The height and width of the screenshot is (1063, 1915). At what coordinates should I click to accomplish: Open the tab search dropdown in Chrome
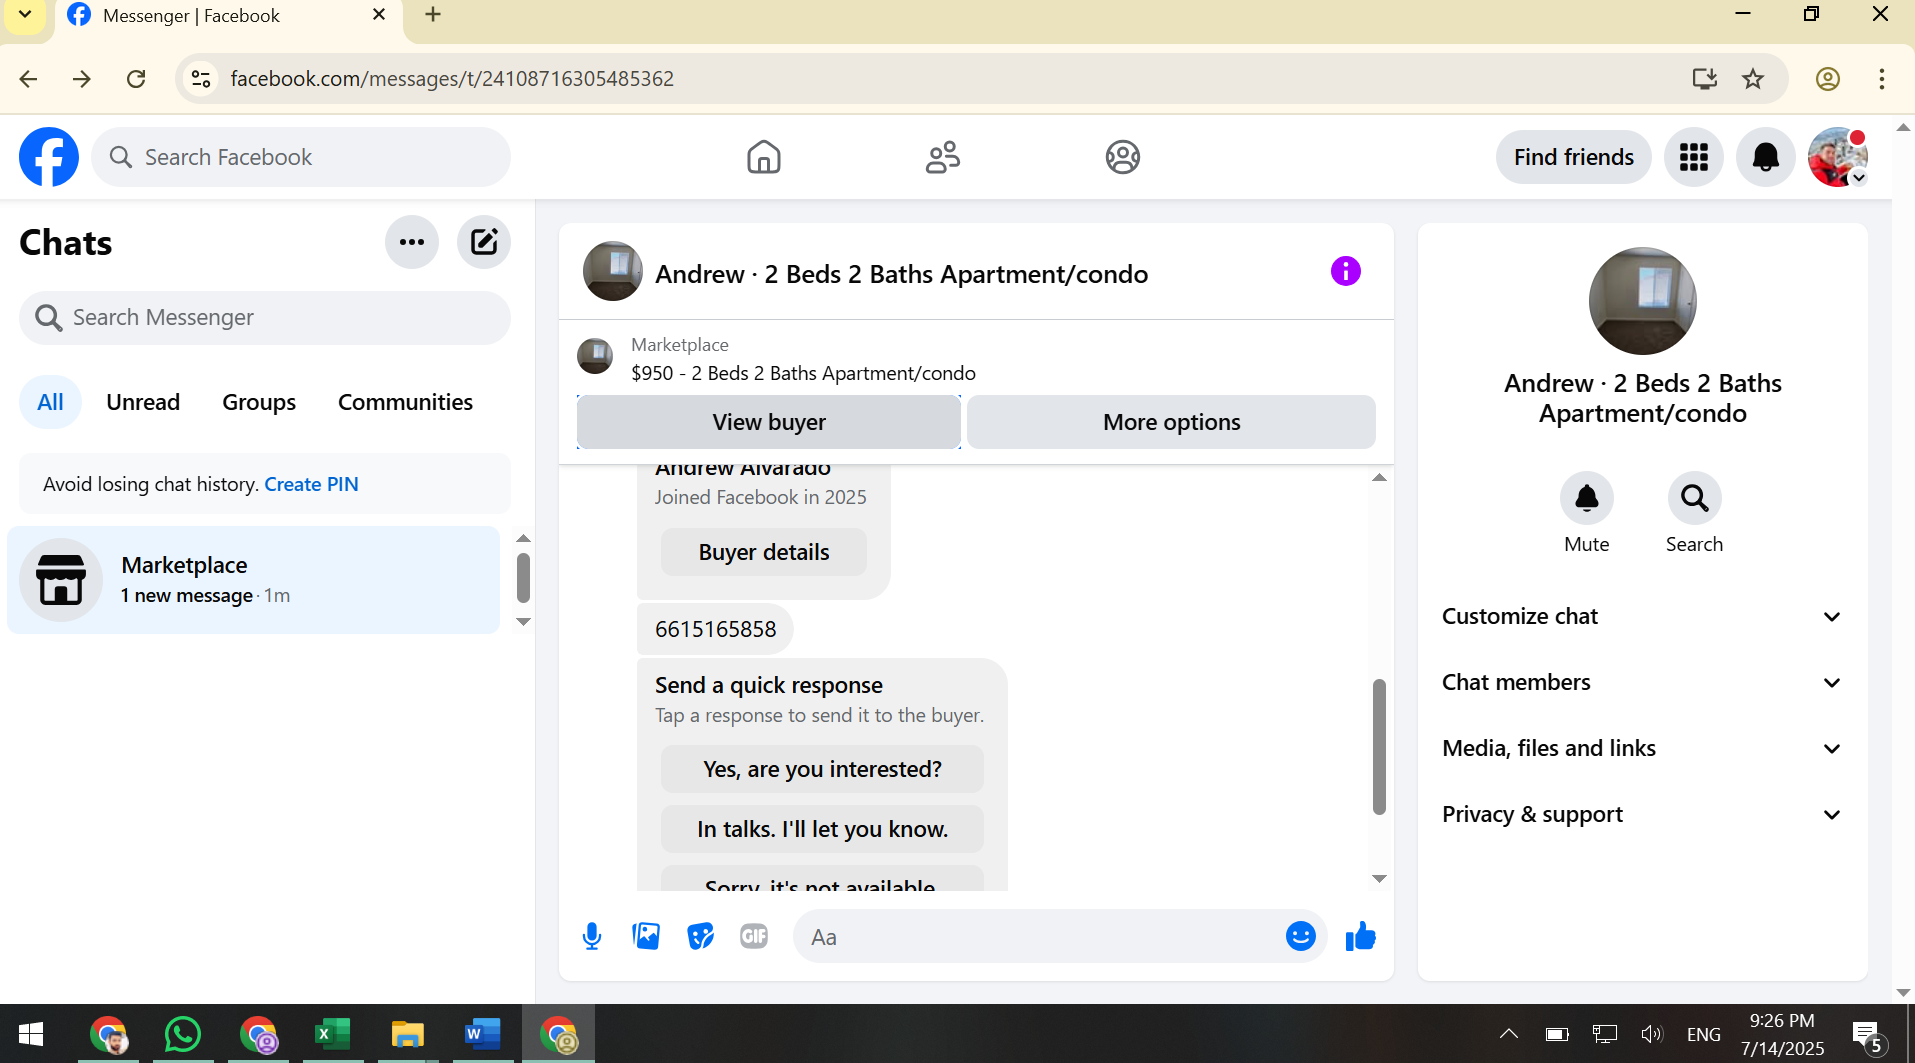(x=25, y=15)
